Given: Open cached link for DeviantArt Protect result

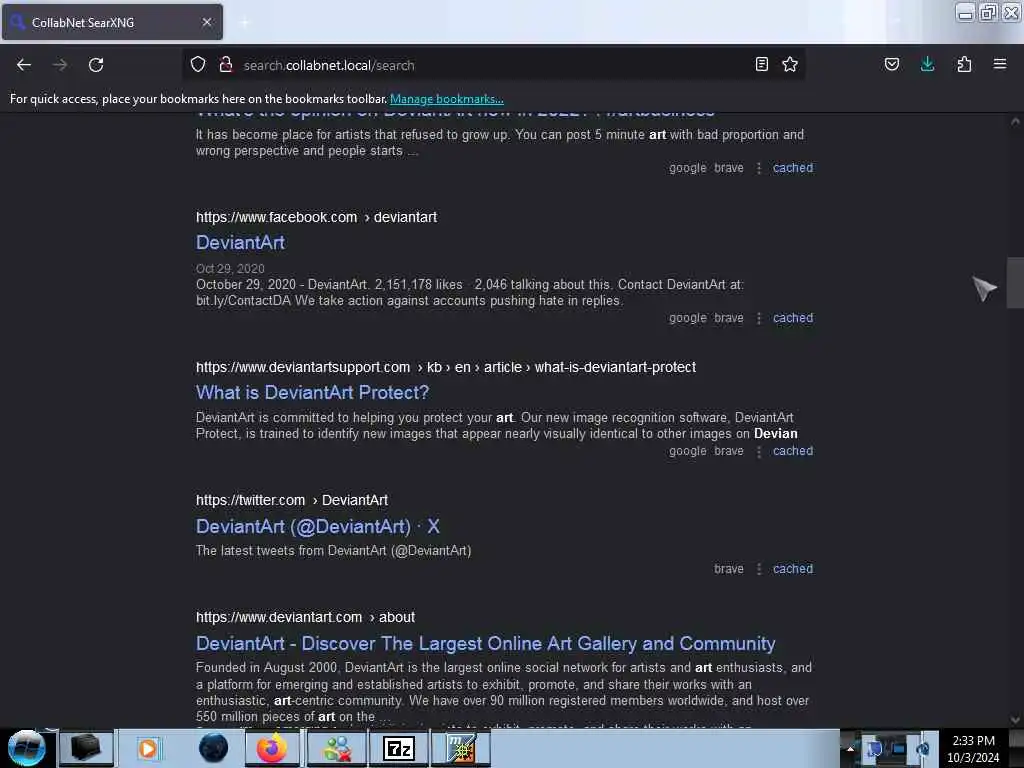Looking at the screenshot, I should click(793, 451).
